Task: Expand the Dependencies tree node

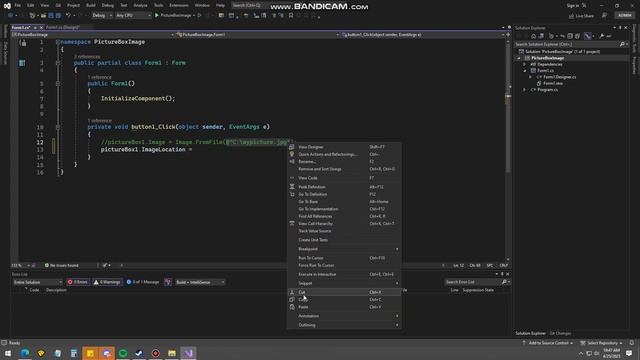Action: [x=525, y=64]
